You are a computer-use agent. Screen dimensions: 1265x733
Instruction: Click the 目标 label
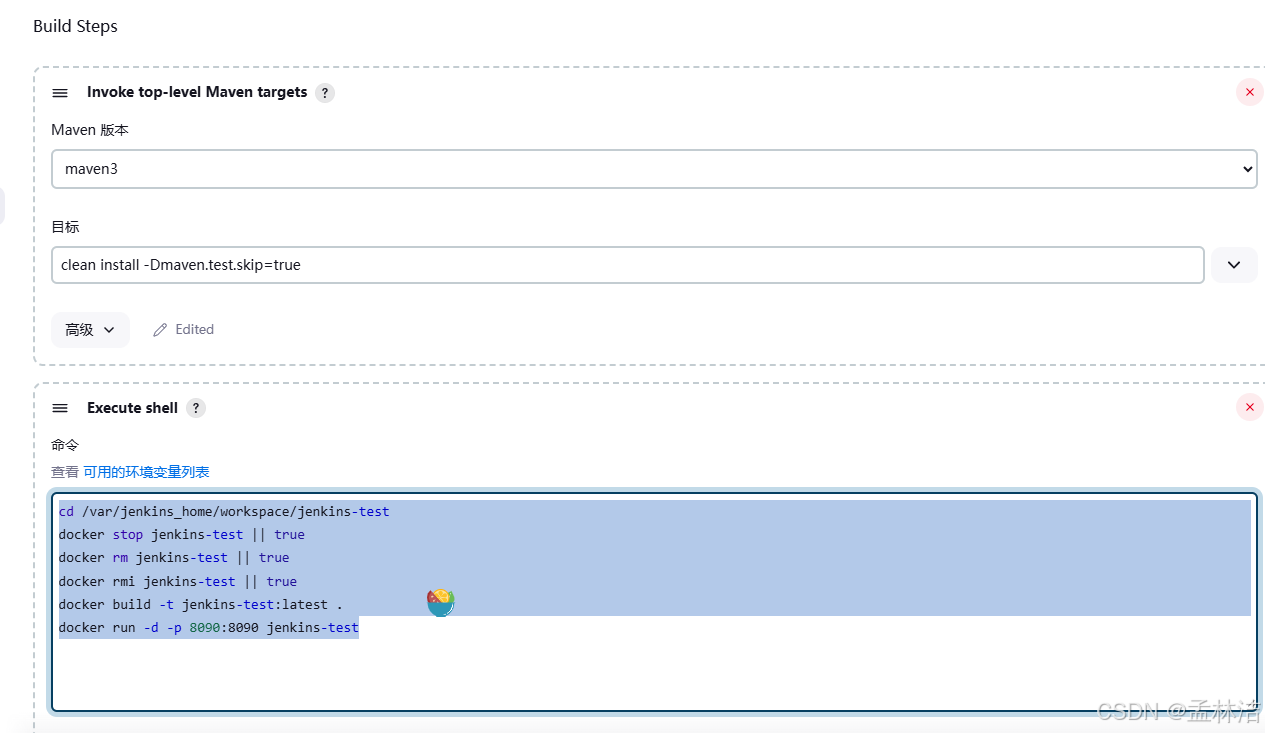(65, 227)
